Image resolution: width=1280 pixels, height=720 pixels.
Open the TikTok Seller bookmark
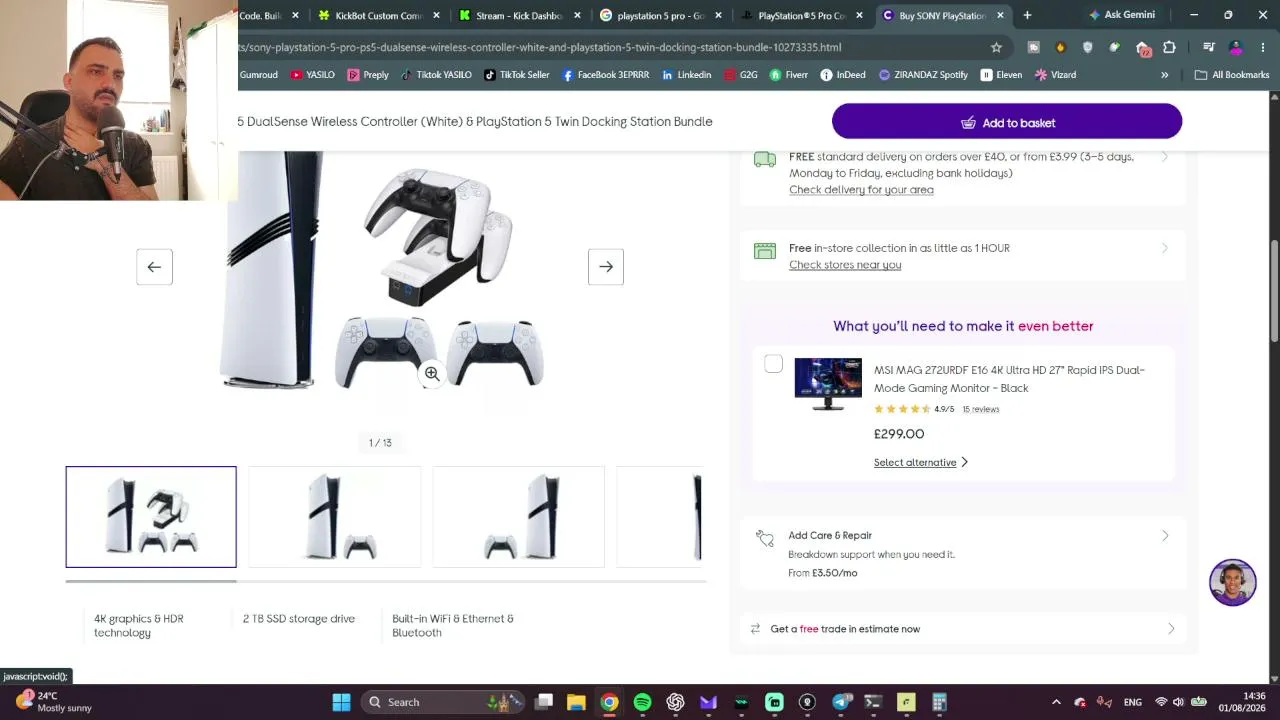pos(516,75)
